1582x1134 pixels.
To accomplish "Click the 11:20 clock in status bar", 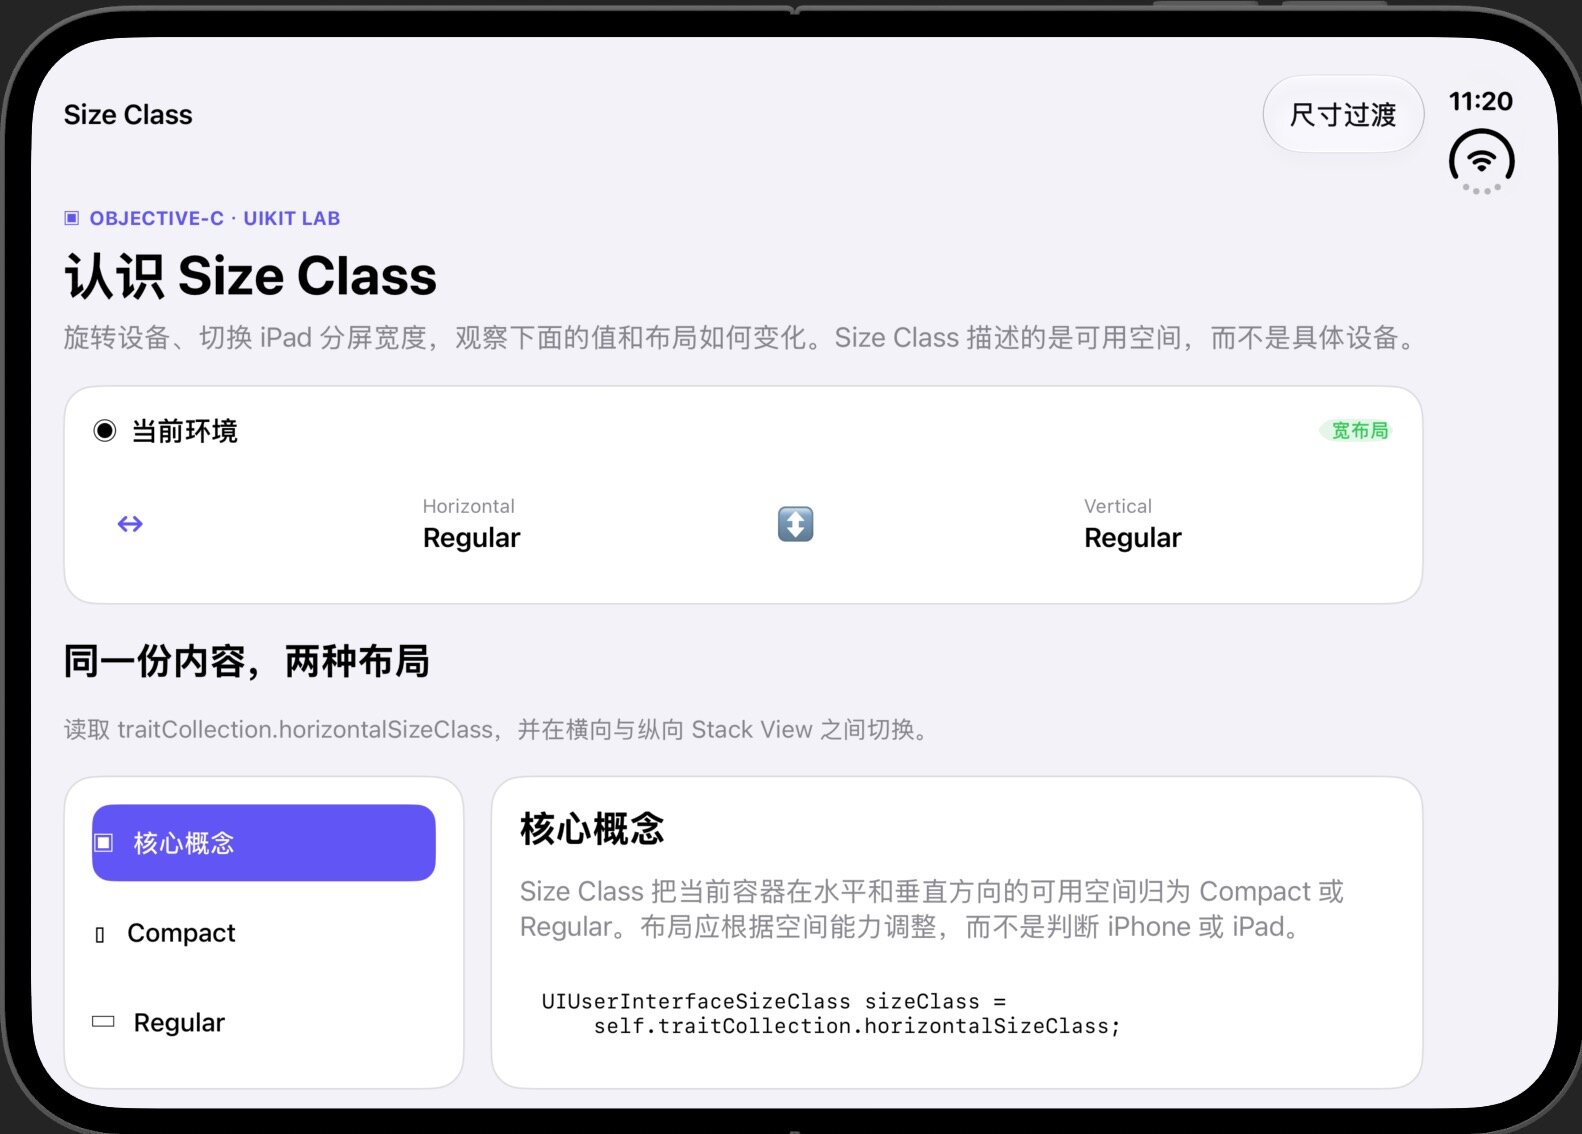I will [1480, 101].
